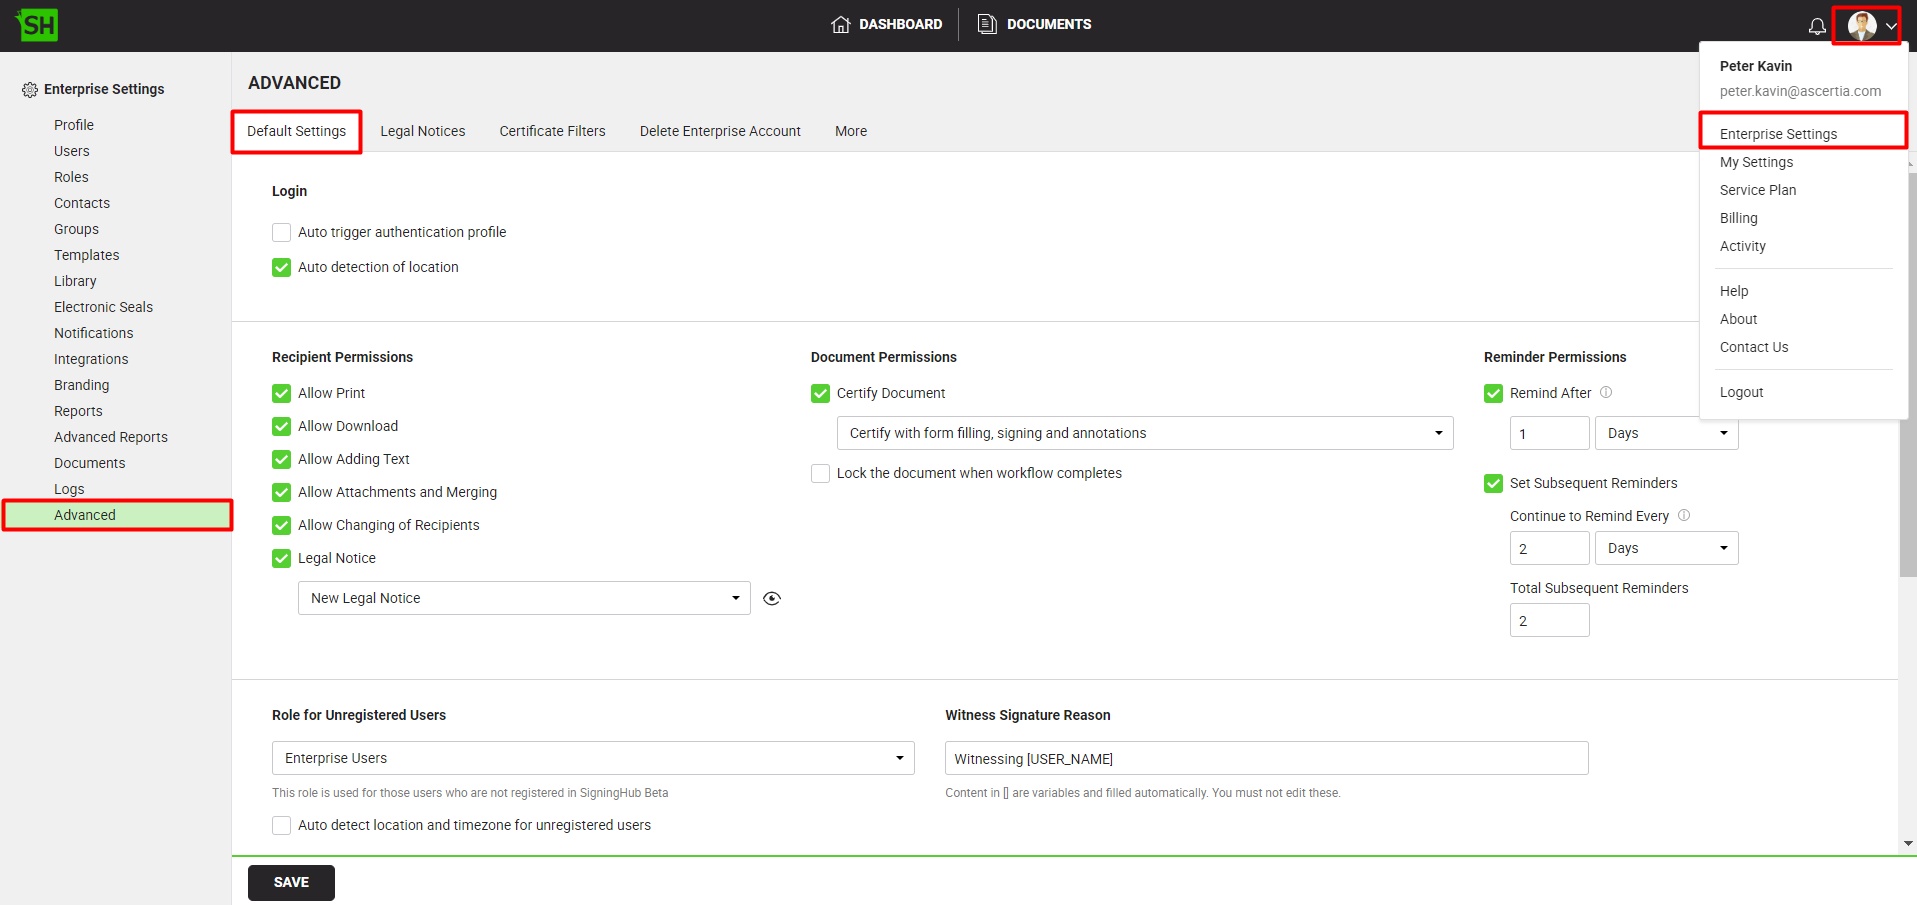
Task: Click the SAVE button
Action: pos(291,882)
